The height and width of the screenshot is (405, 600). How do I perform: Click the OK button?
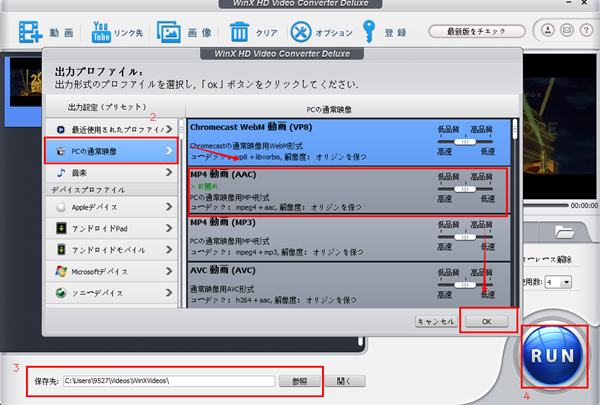tap(486, 321)
